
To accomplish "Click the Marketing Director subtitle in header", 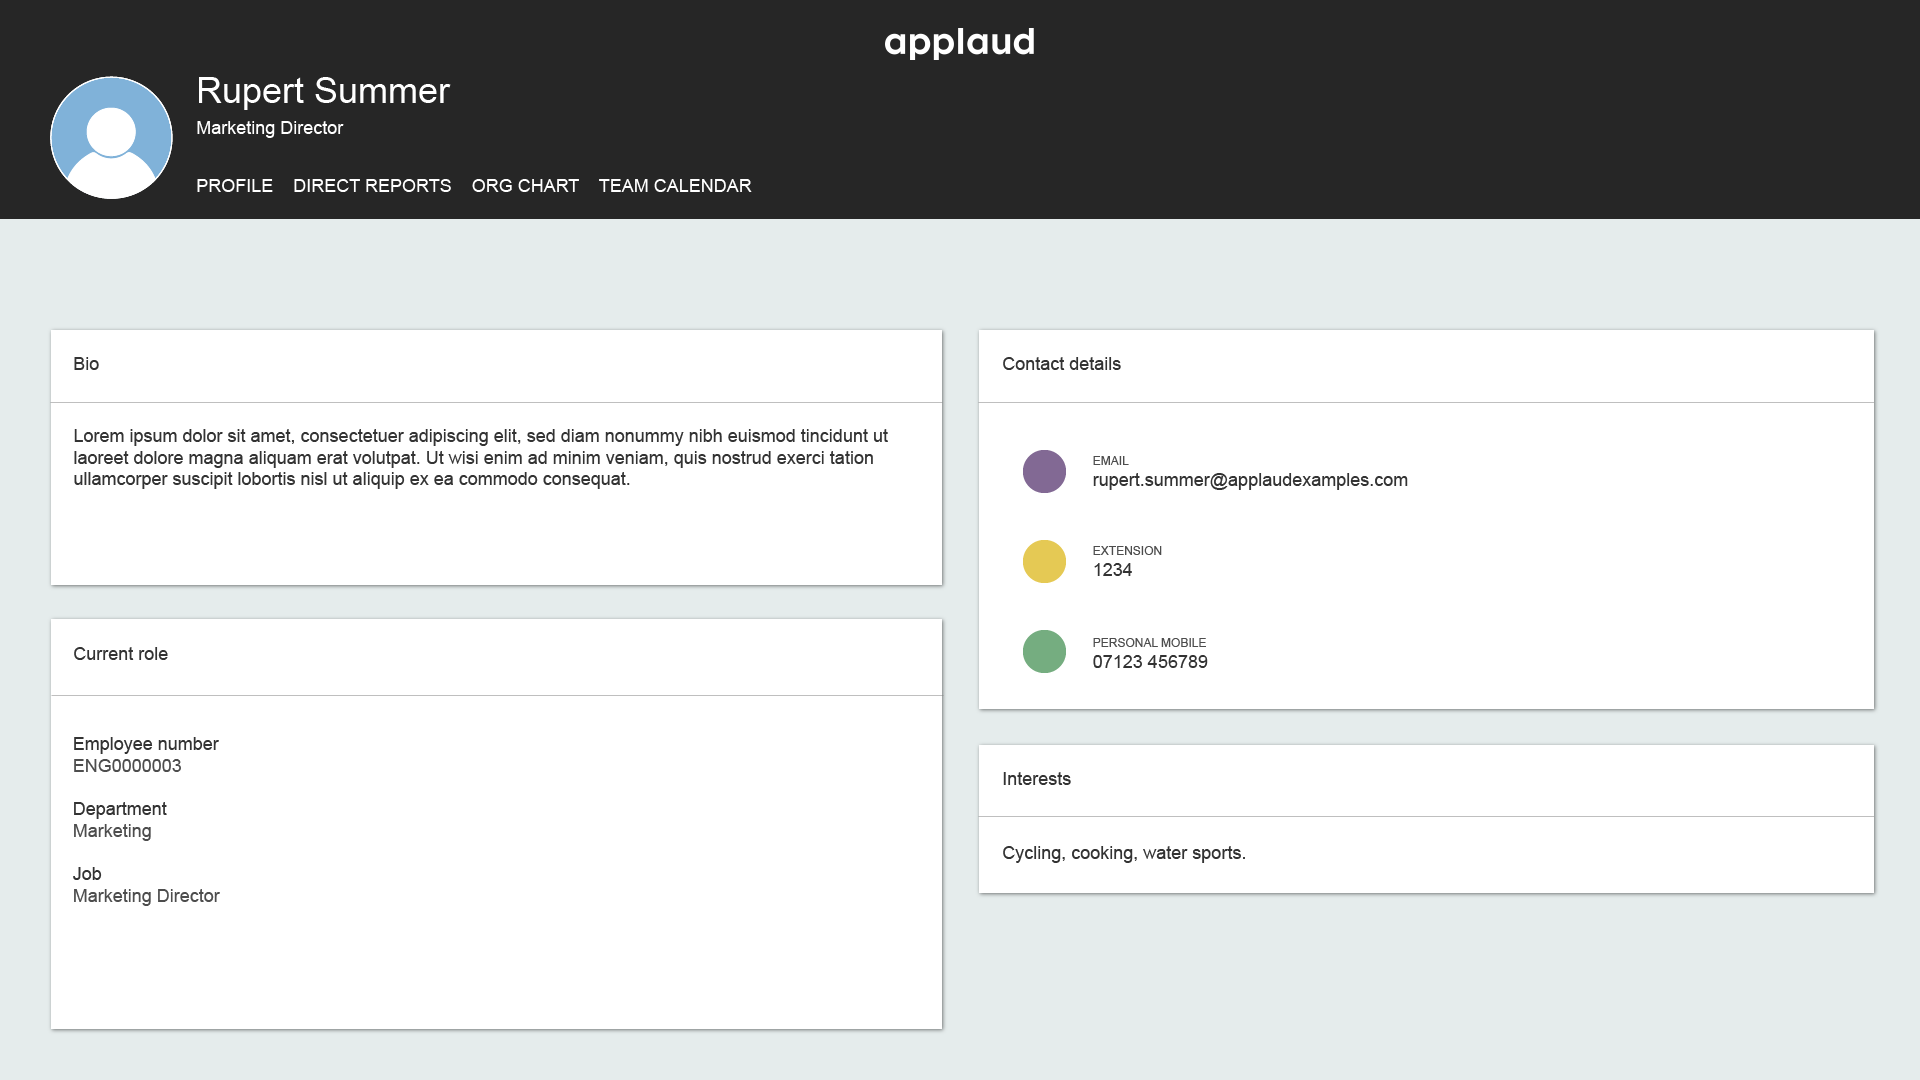I will point(269,128).
